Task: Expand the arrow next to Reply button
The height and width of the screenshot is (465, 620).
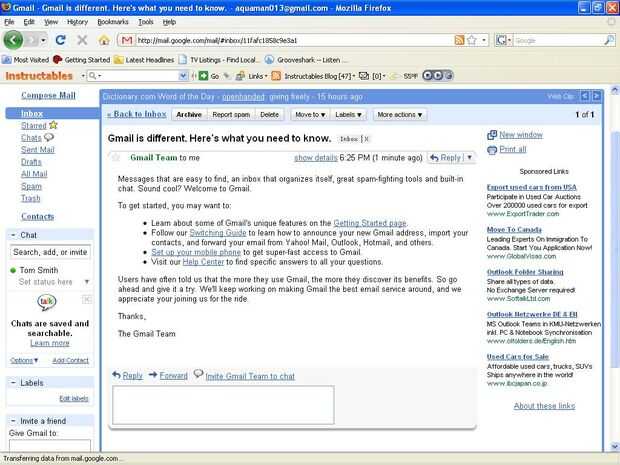Action: [x=469, y=157]
